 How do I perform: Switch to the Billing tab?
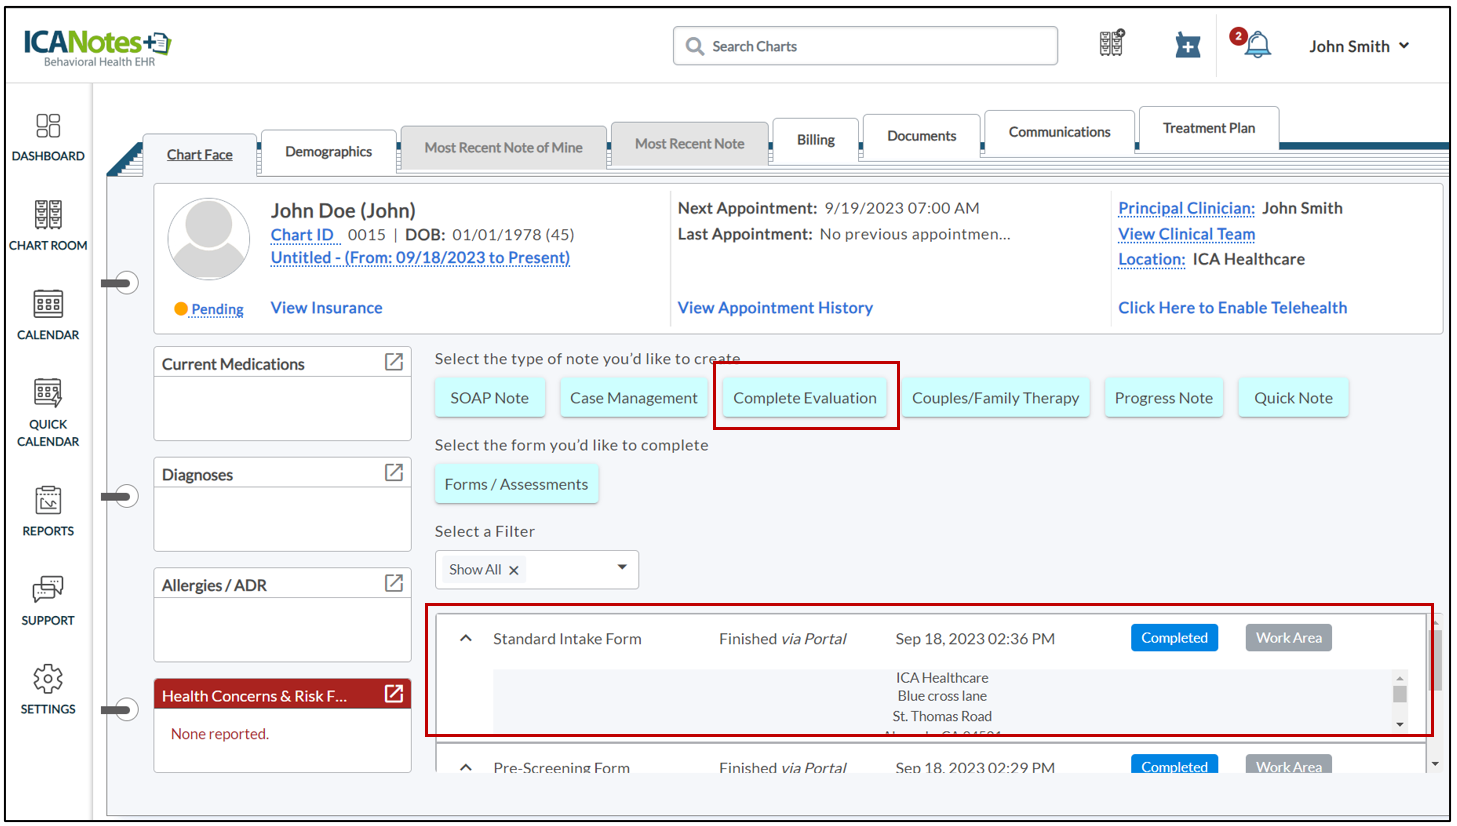[x=816, y=139]
